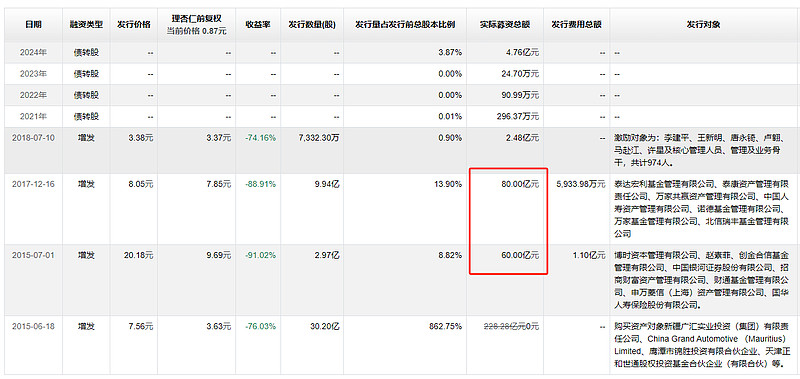Select the 2018-07-10 date cell

tap(33, 138)
